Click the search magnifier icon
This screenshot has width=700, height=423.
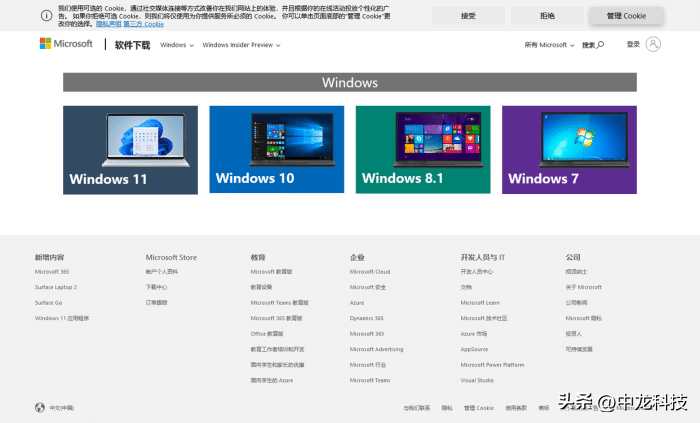click(600, 45)
